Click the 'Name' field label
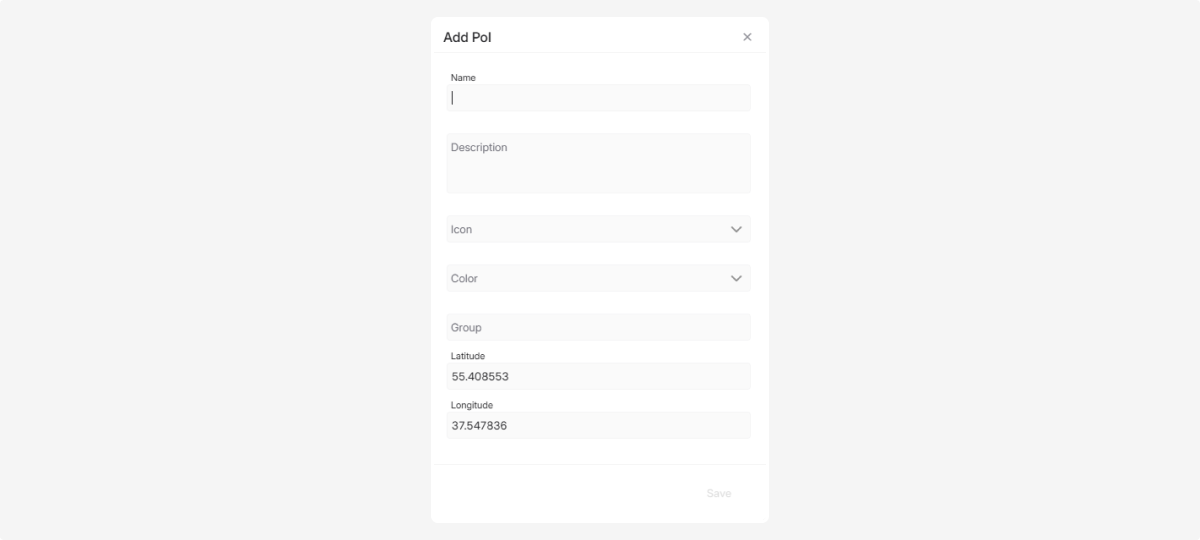 (463, 78)
